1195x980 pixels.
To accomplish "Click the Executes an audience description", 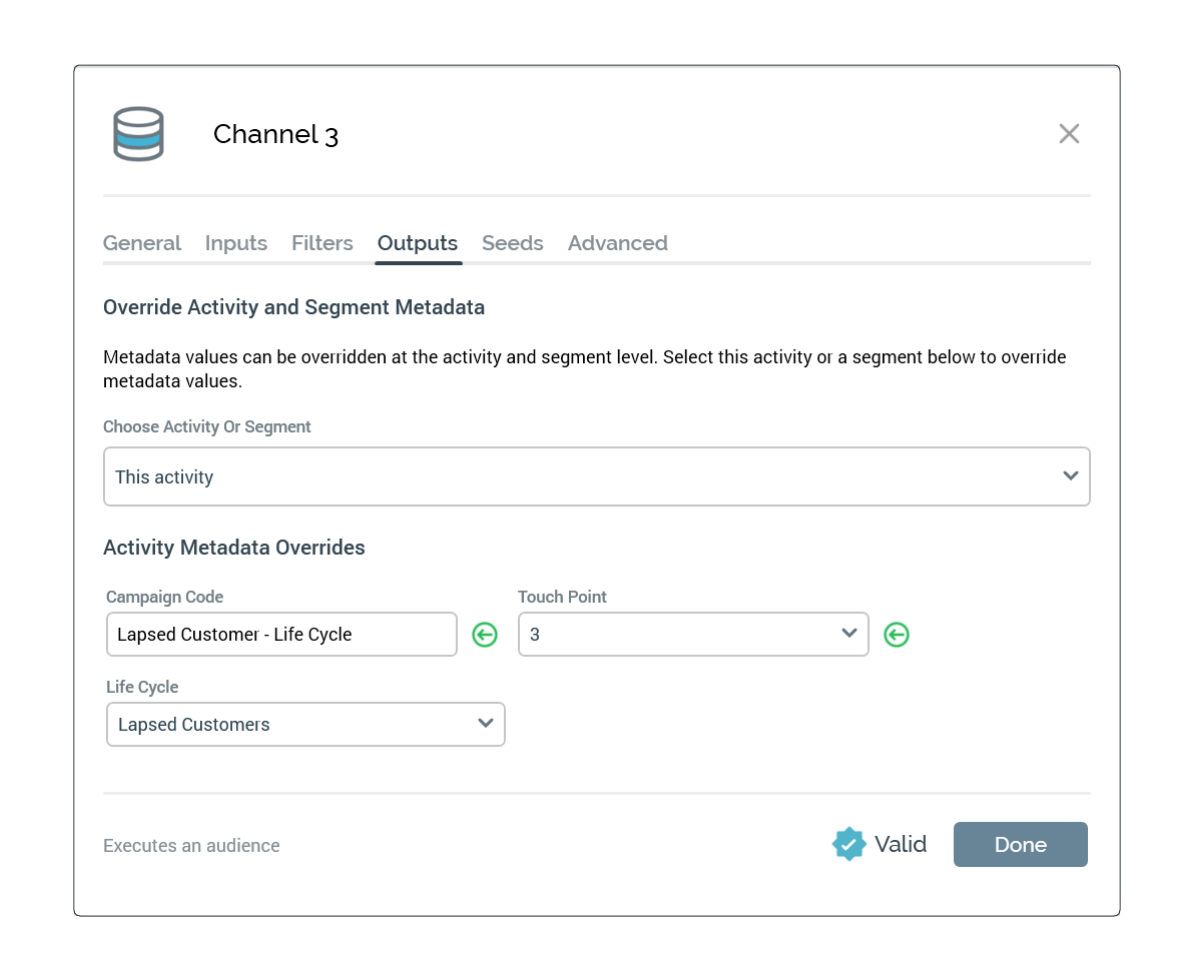I will [x=191, y=846].
